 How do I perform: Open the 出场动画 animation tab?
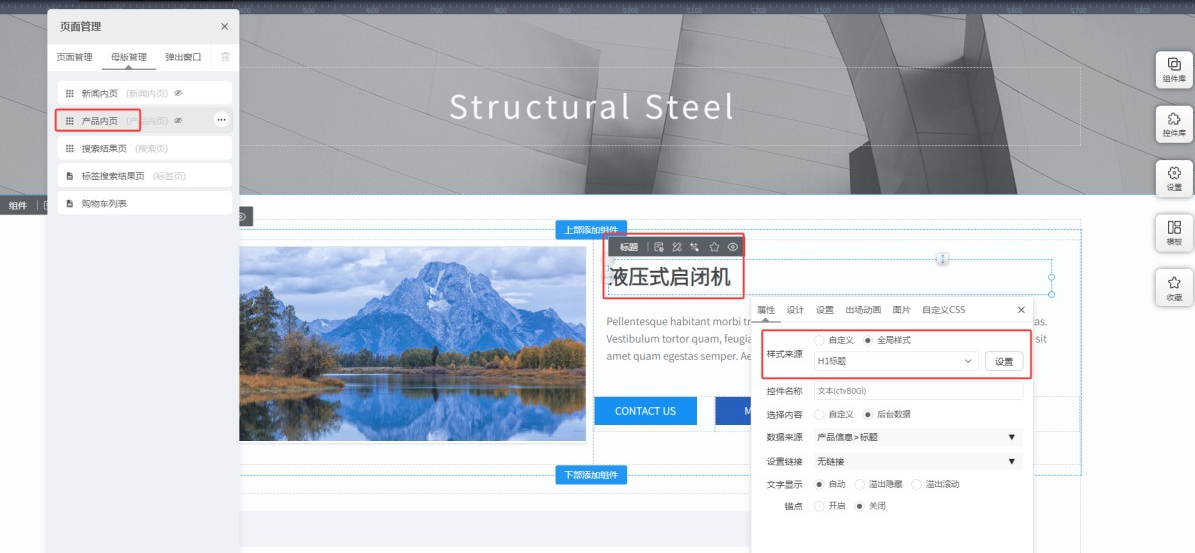pos(863,310)
